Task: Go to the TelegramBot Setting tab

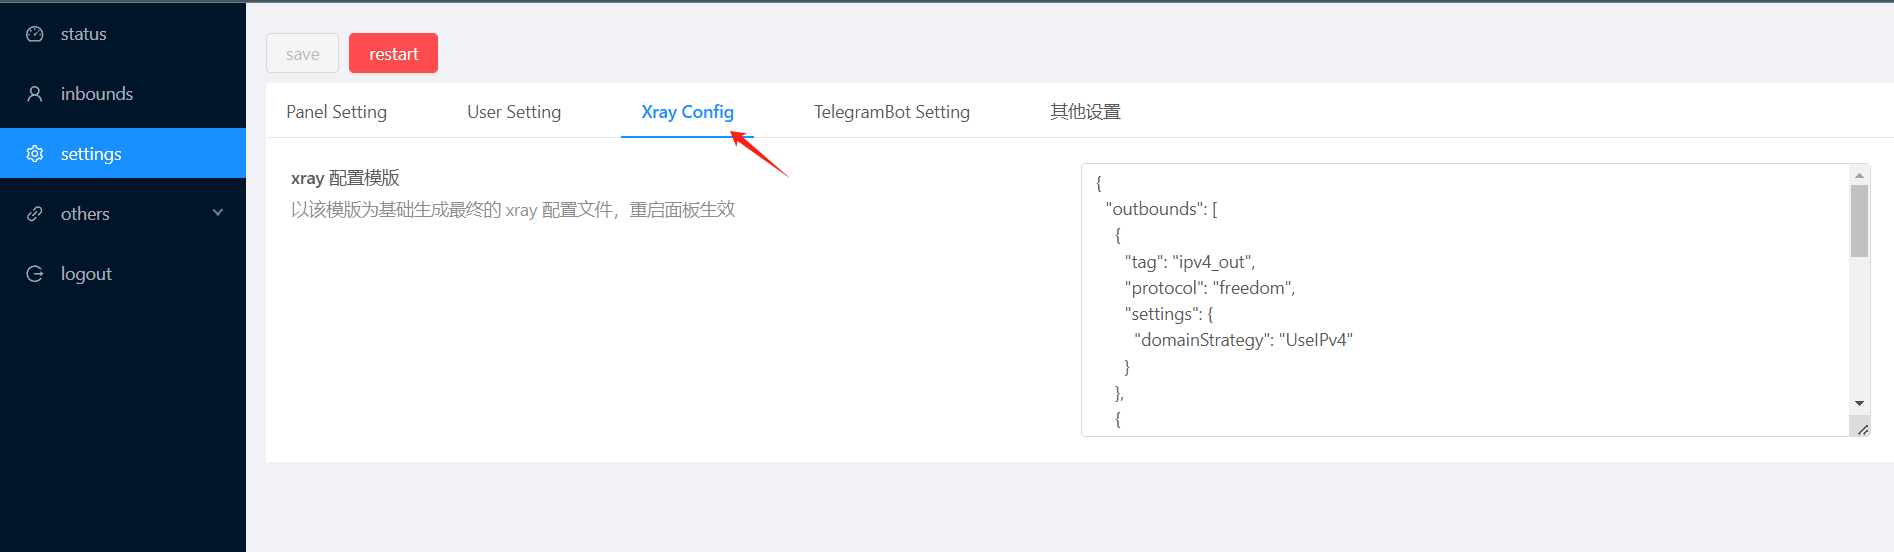Action: pos(891,112)
